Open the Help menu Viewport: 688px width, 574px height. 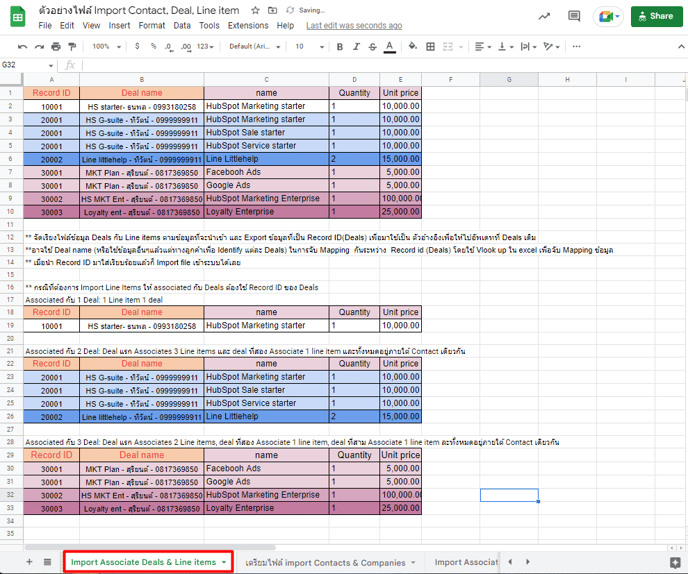tap(285, 25)
